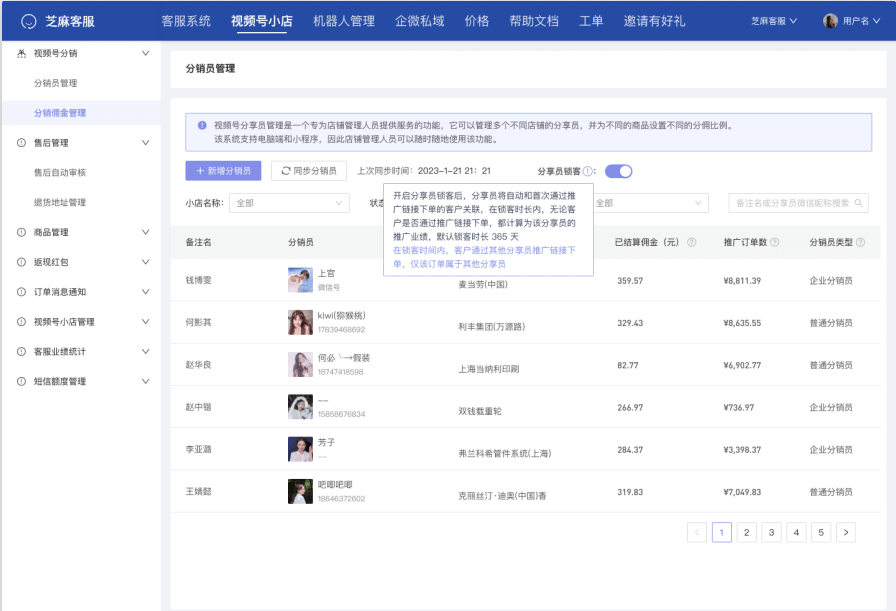896x611 pixels.
Task: Click the 同步分销员 button
Action: pyautogui.click(x=309, y=171)
